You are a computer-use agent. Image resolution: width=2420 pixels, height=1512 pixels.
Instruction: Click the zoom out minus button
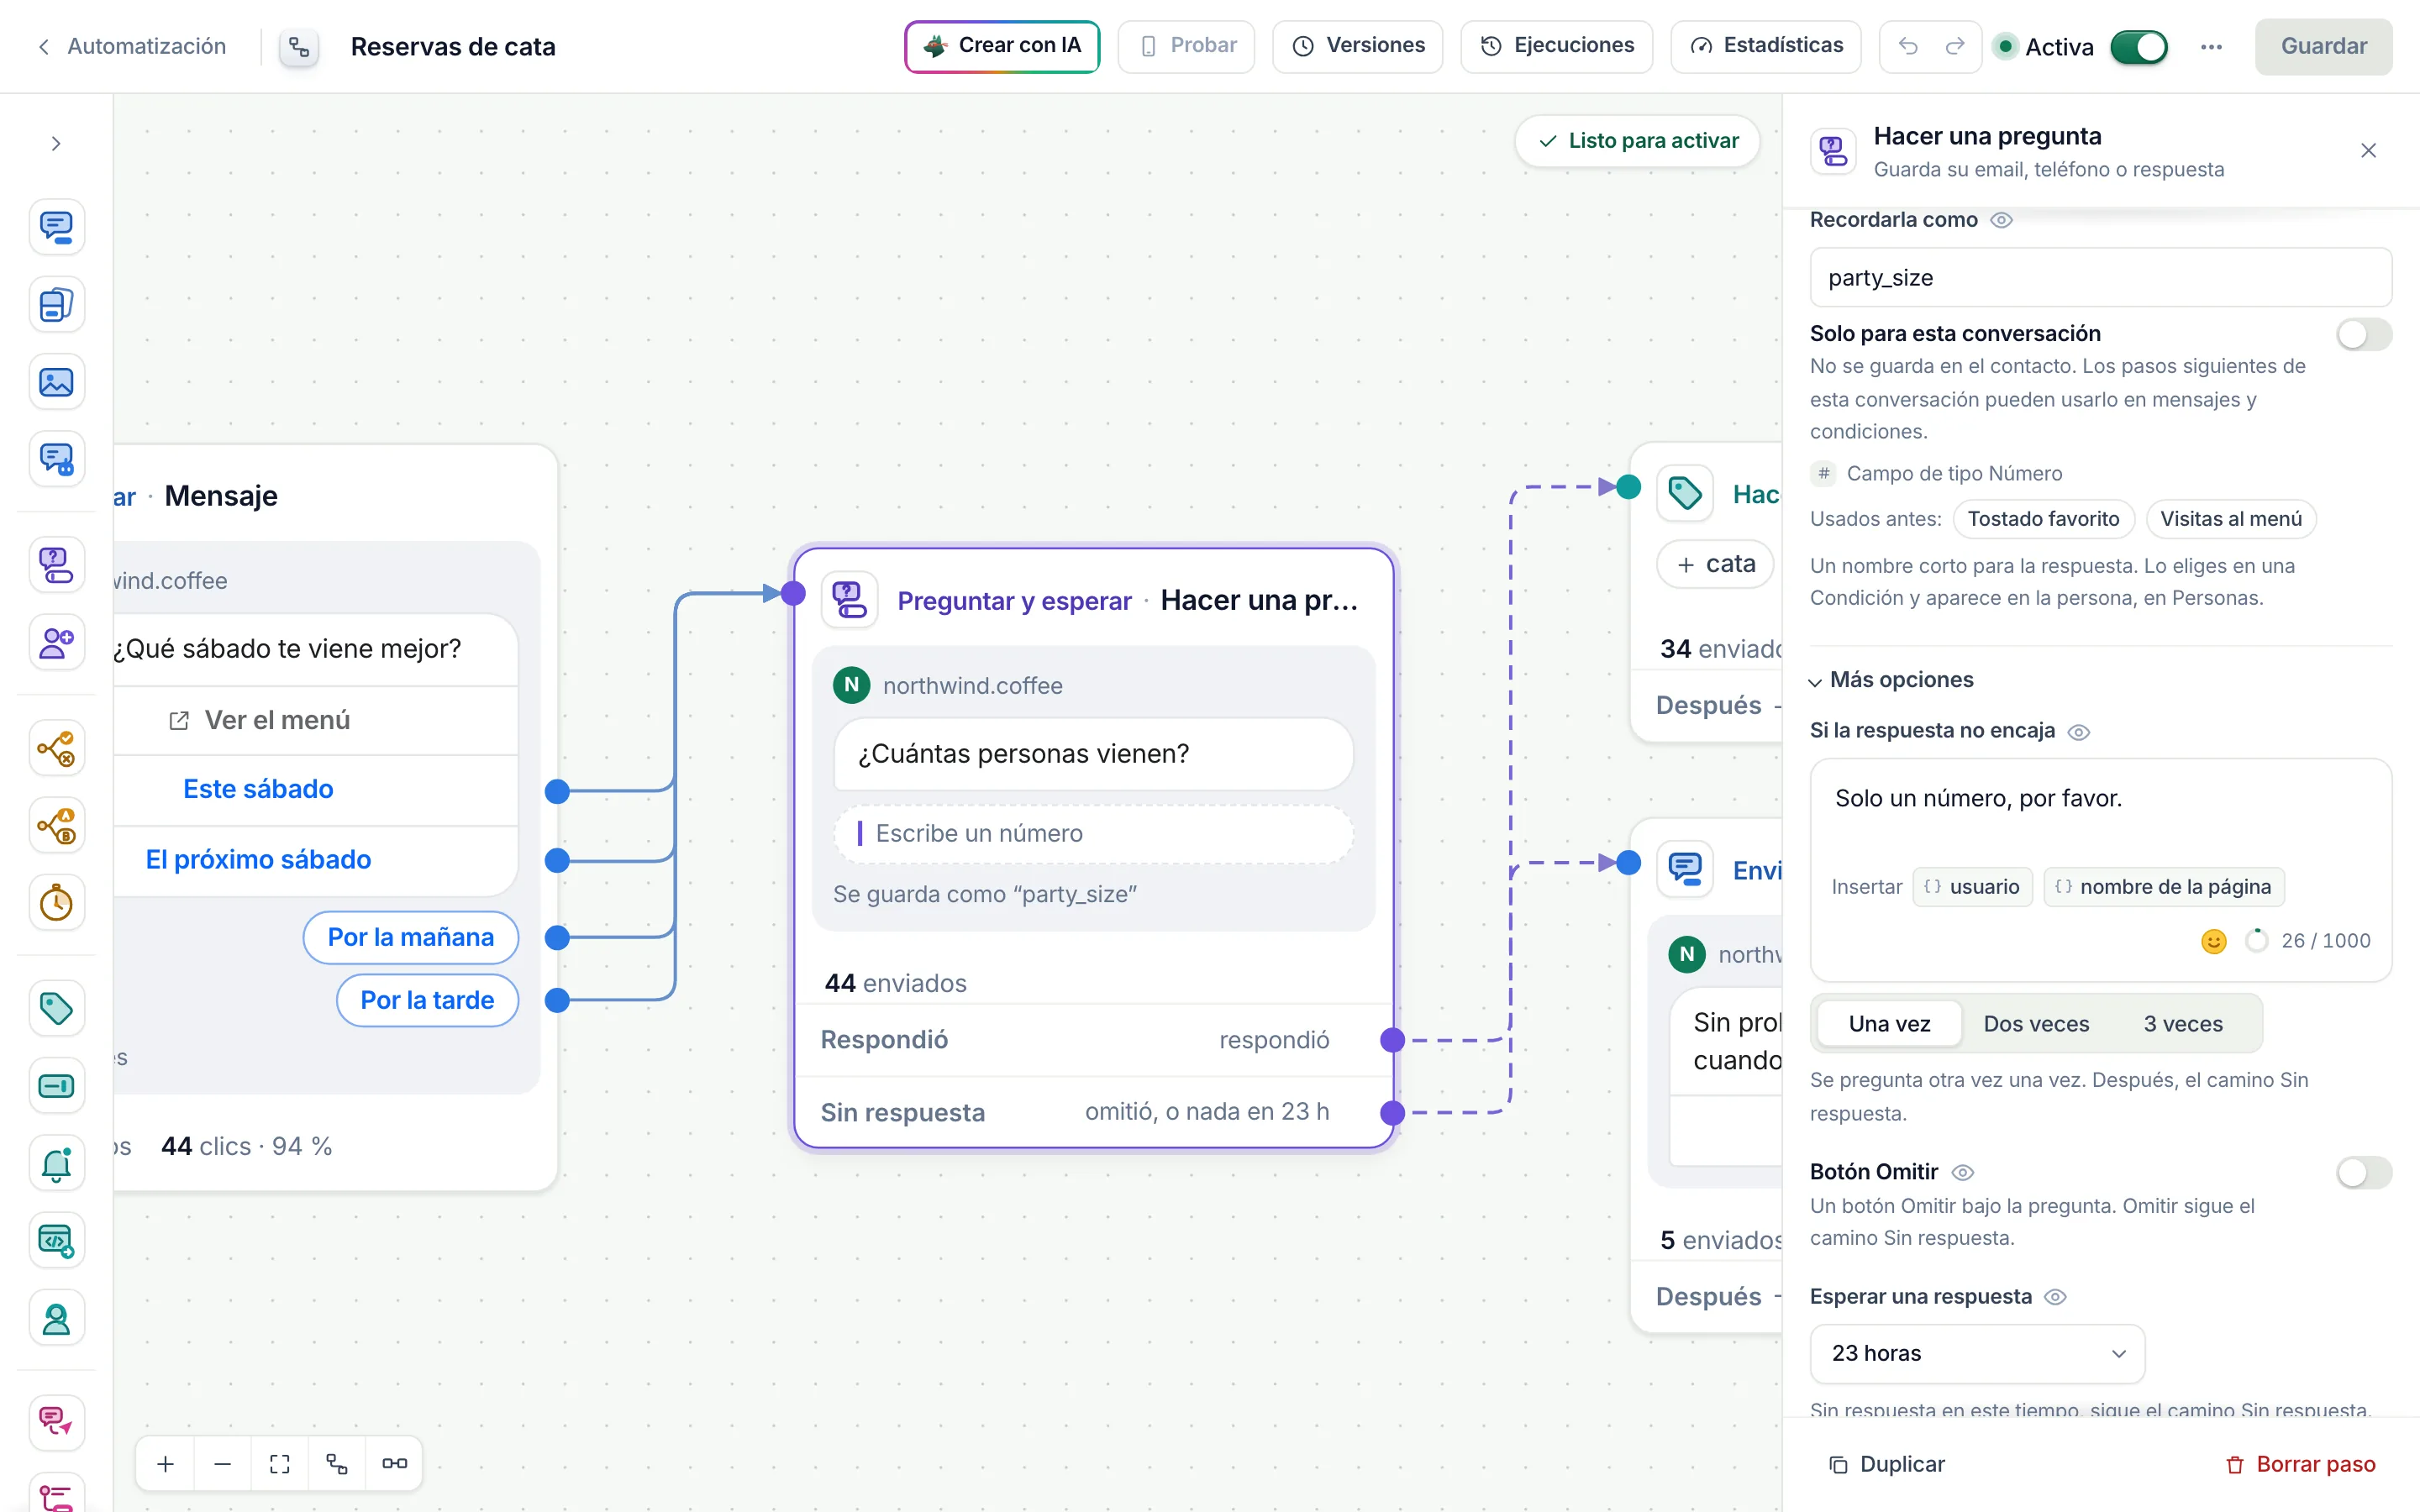point(223,1464)
